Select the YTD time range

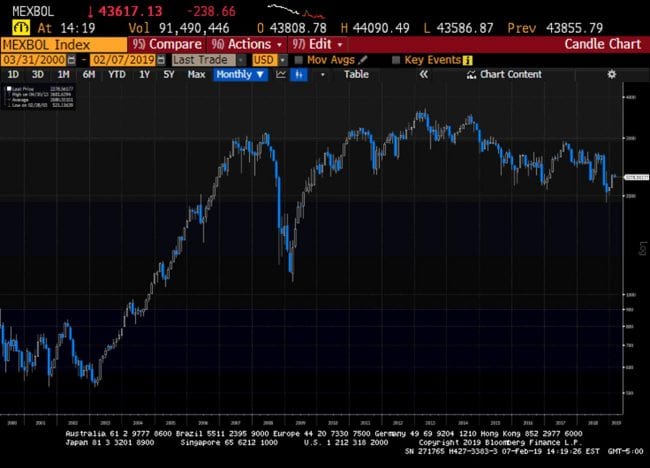point(117,75)
